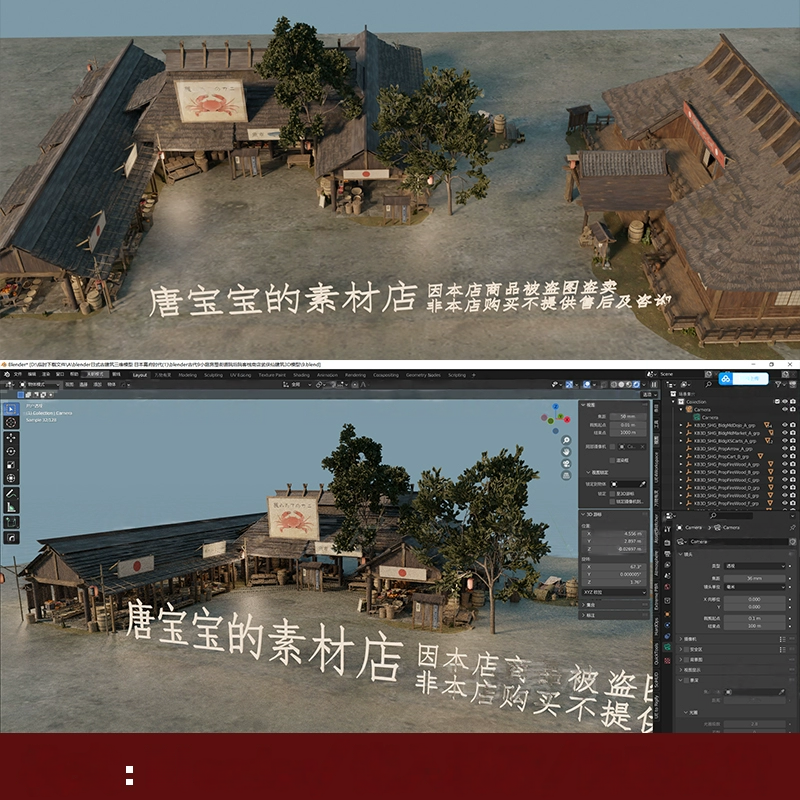
Task: Click the filter funnel icon in the Outliner
Action: [x=778, y=384]
